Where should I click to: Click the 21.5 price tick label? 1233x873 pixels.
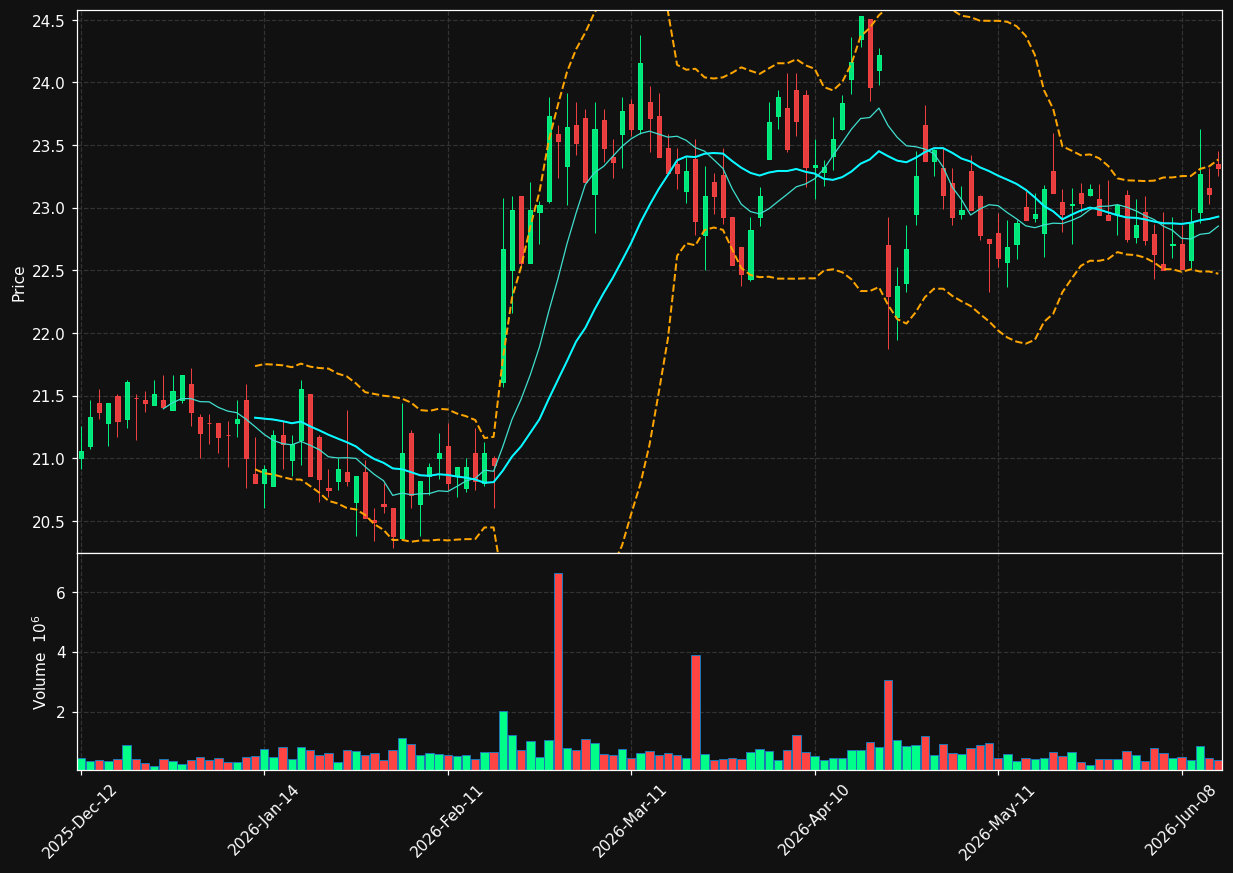[x=50, y=396]
